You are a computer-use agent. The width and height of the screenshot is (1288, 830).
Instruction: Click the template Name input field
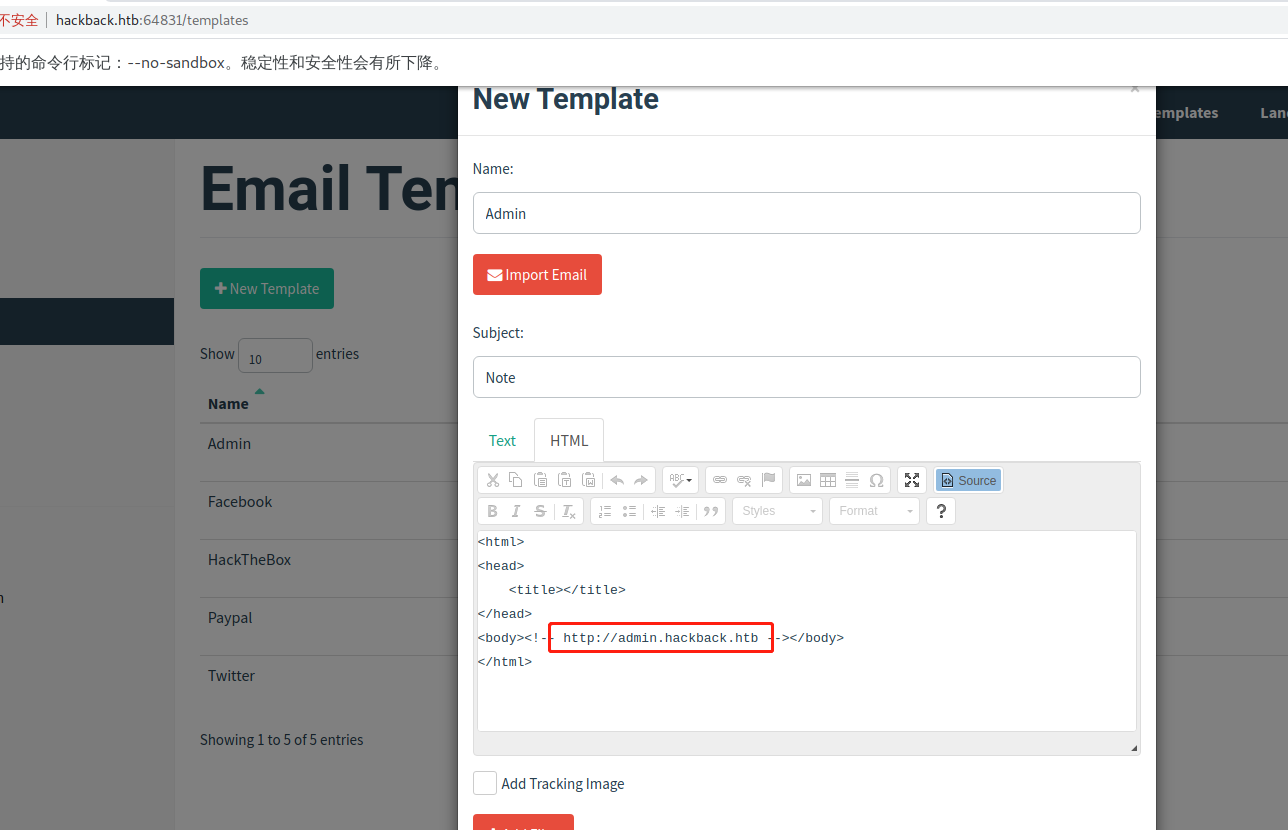pos(806,213)
